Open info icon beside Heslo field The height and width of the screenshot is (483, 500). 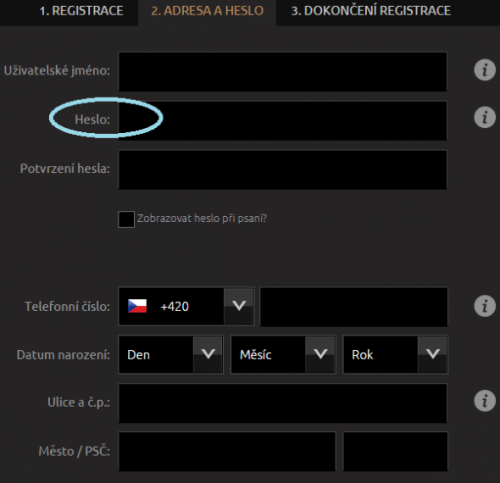tap(485, 117)
